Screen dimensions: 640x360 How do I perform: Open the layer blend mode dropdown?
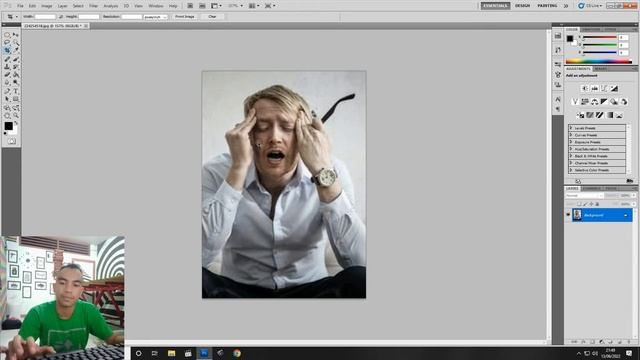point(583,196)
